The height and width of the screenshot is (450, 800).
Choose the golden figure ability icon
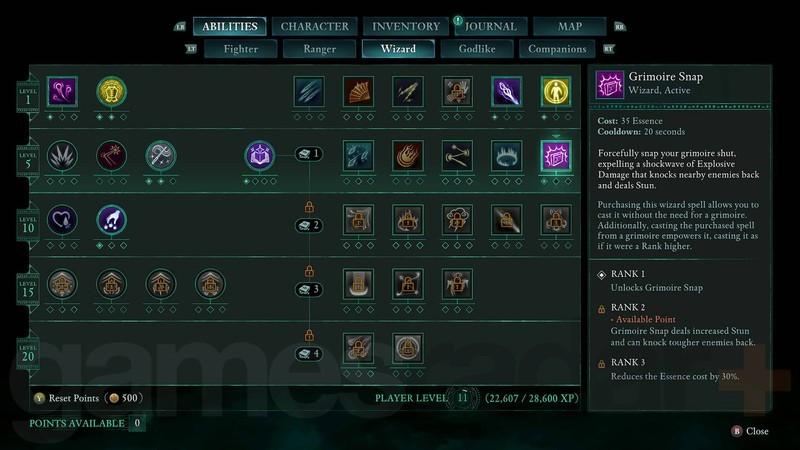(x=556, y=91)
